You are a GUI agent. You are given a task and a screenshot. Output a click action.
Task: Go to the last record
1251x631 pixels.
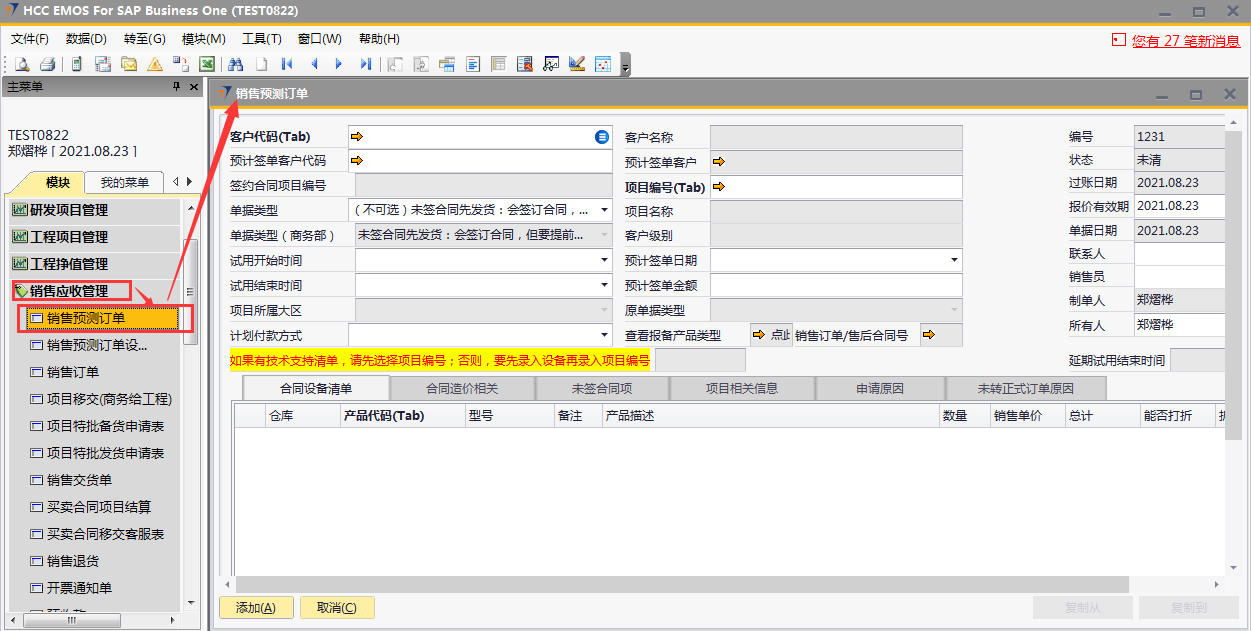[x=365, y=64]
